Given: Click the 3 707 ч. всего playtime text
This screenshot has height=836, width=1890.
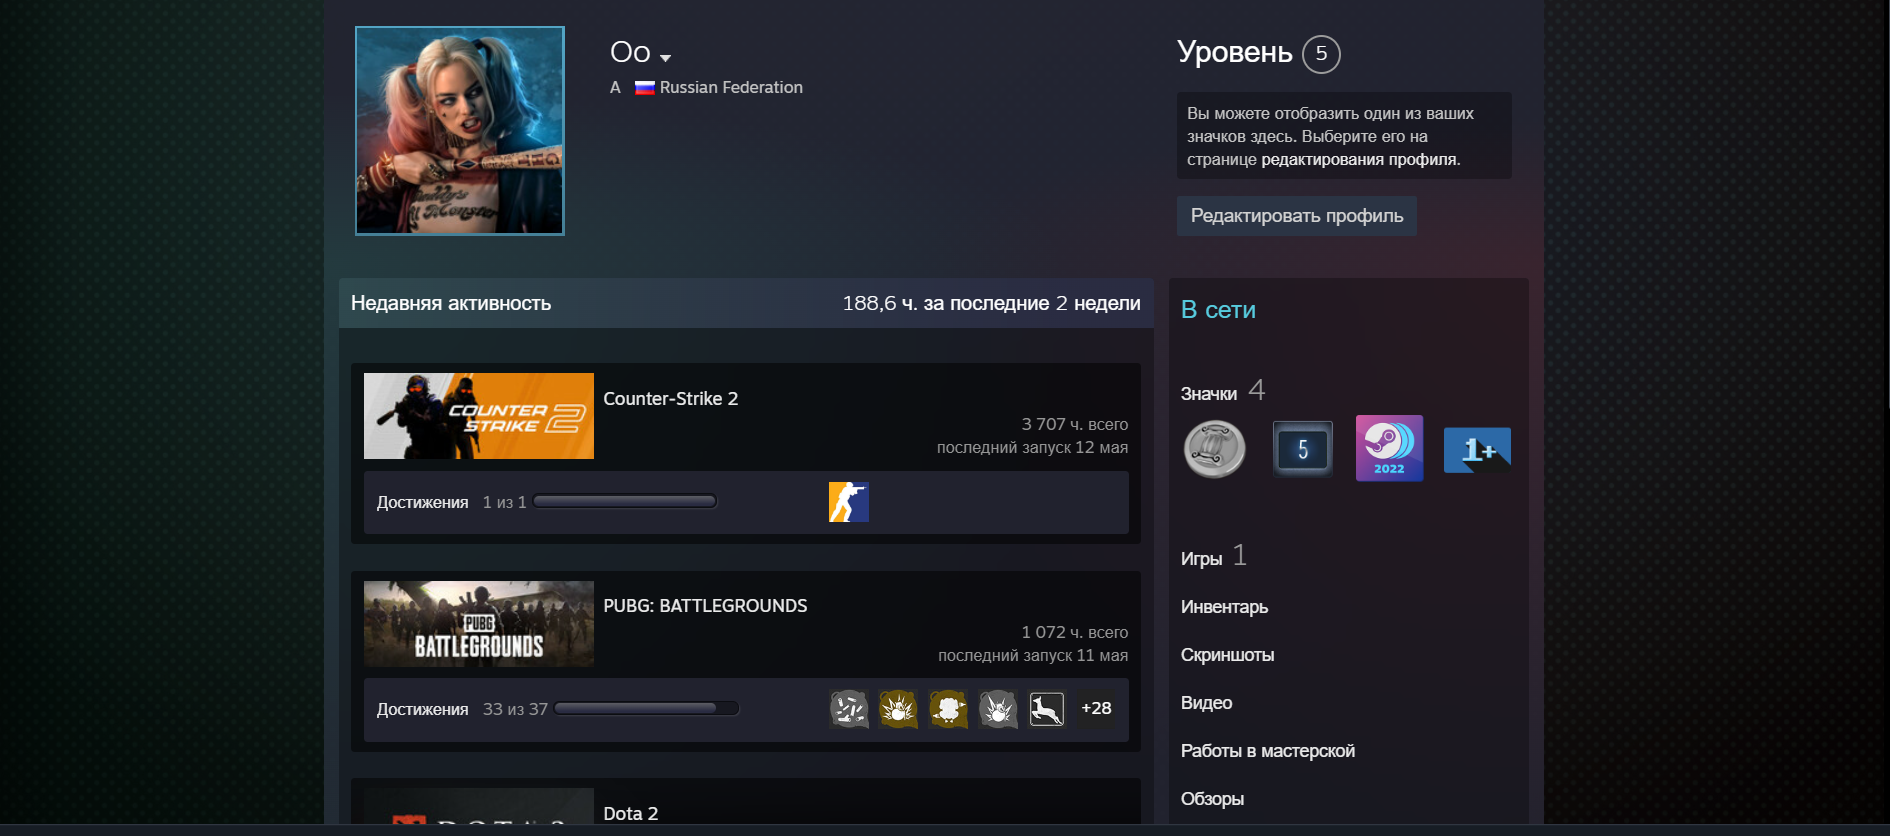Looking at the screenshot, I should (x=1075, y=425).
